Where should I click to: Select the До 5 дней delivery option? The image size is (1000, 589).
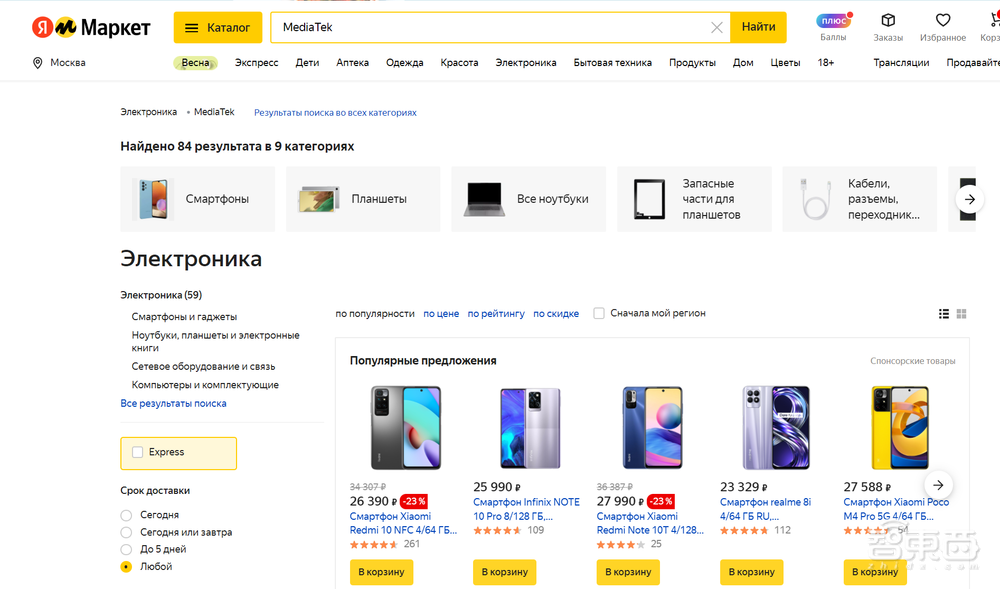click(126, 549)
